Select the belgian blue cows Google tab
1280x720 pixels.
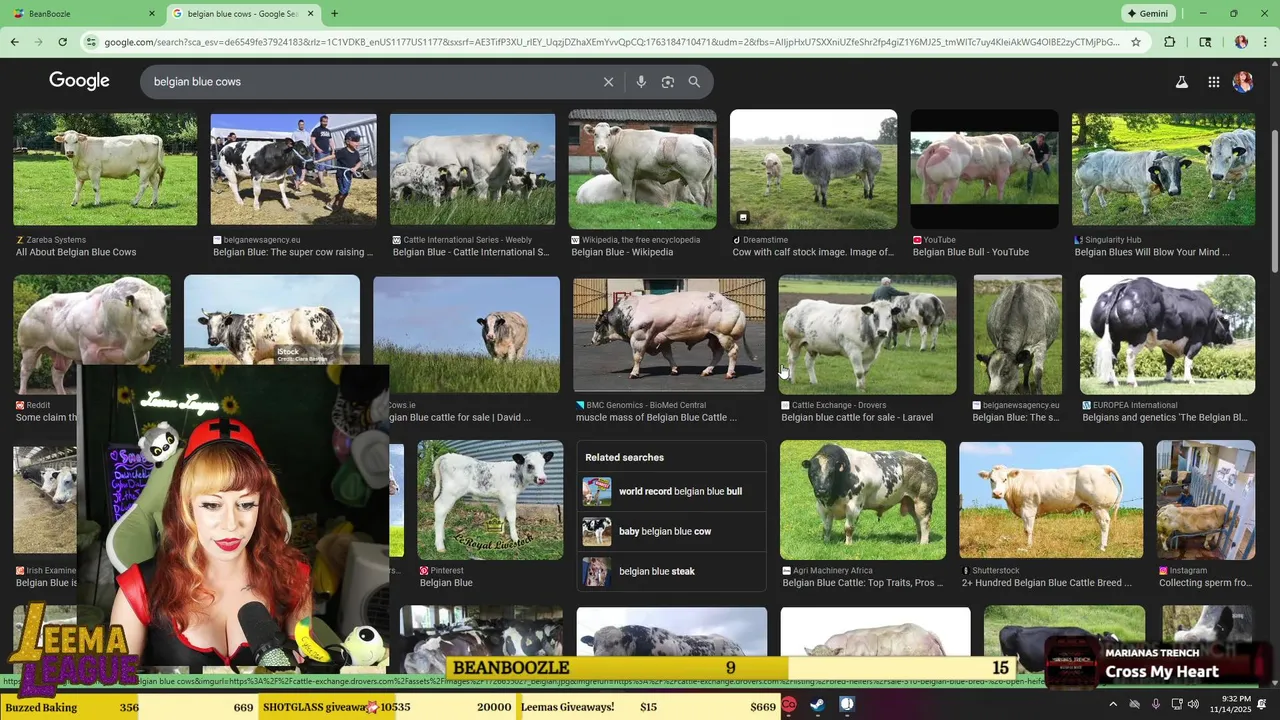click(x=243, y=13)
